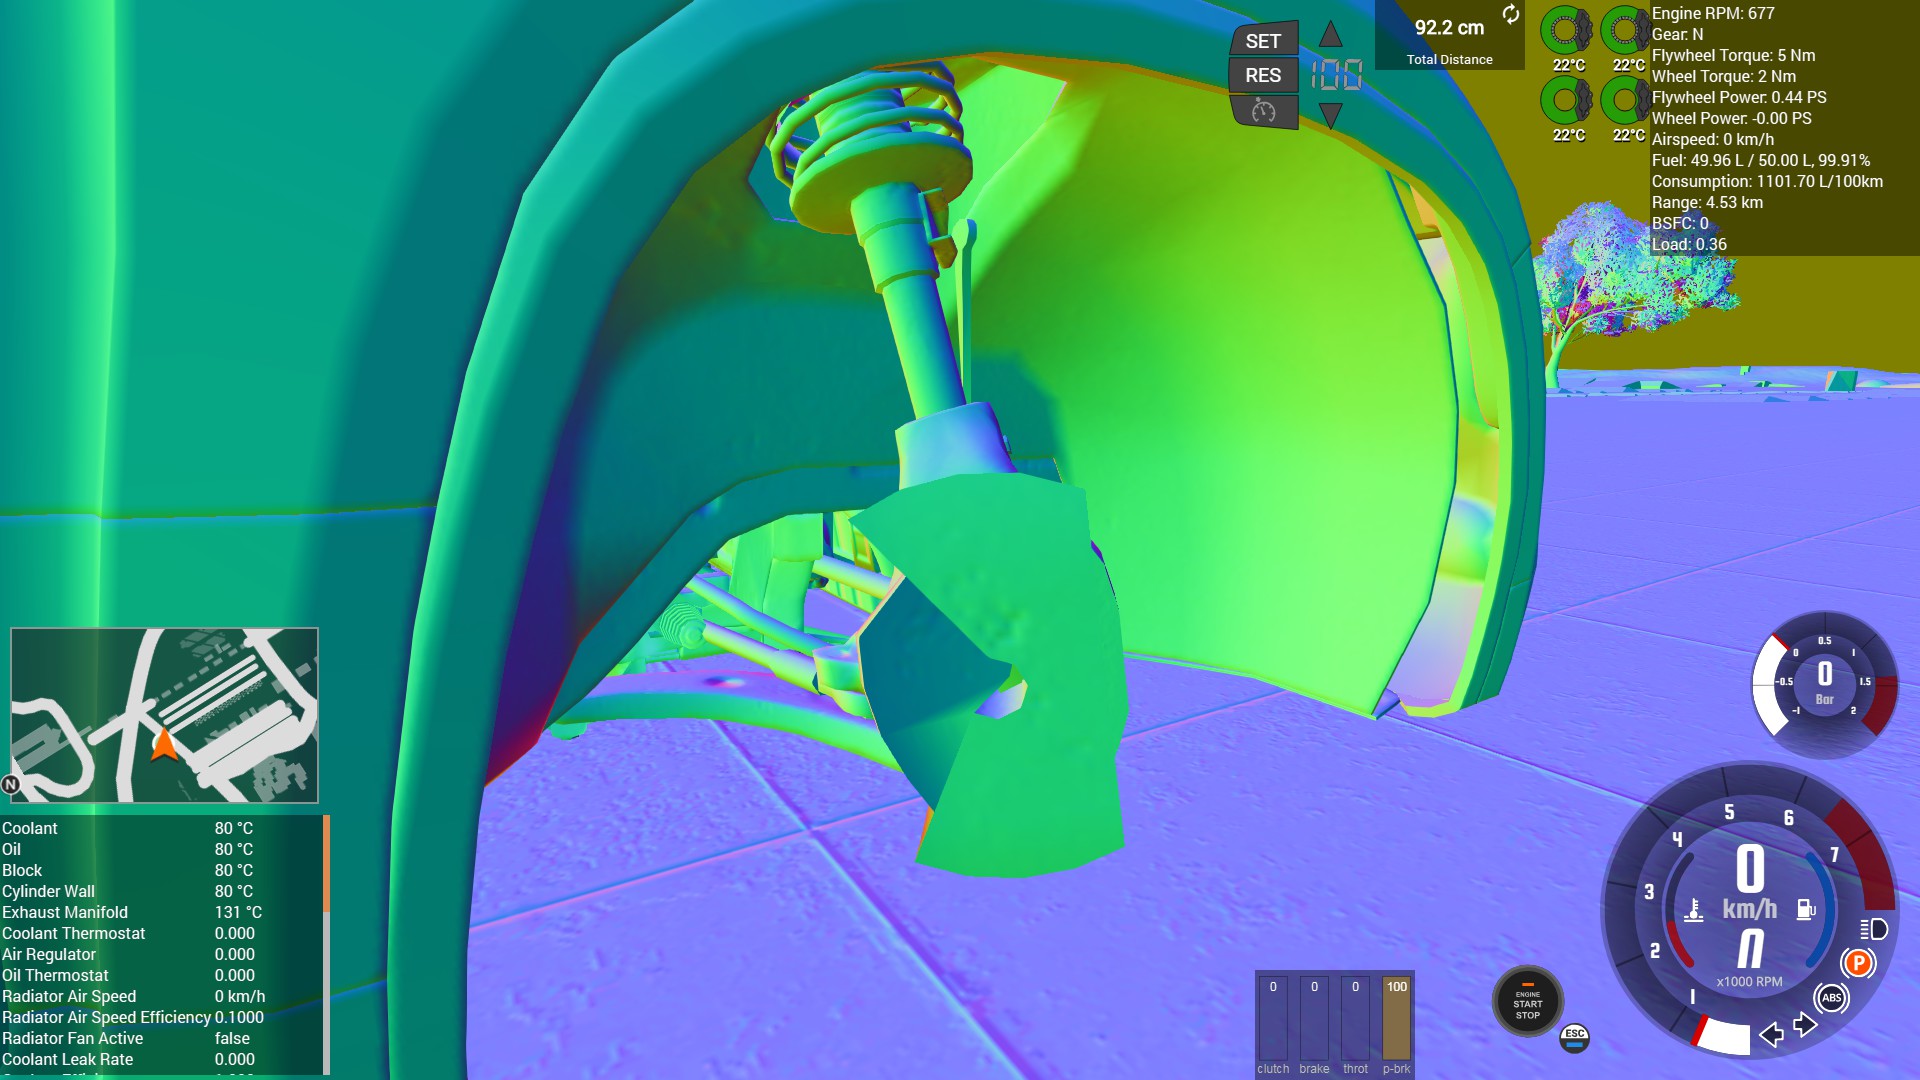
Task: Decrease cruise speed with down arrow
Action: 1330,114
